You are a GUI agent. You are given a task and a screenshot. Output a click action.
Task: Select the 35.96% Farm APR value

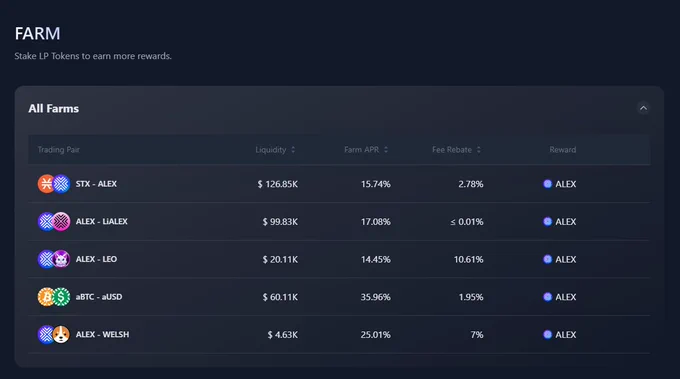coord(376,297)
